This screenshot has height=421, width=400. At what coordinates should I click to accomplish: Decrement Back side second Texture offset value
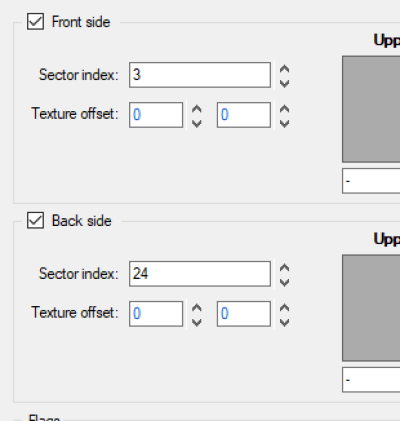click(x=284, y=321)
